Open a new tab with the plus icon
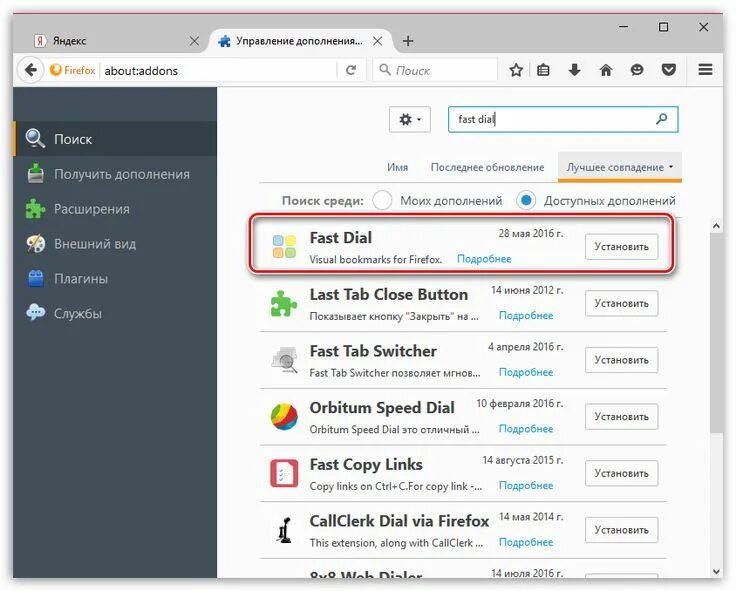 pyautogui.click(x=408, y=41)
